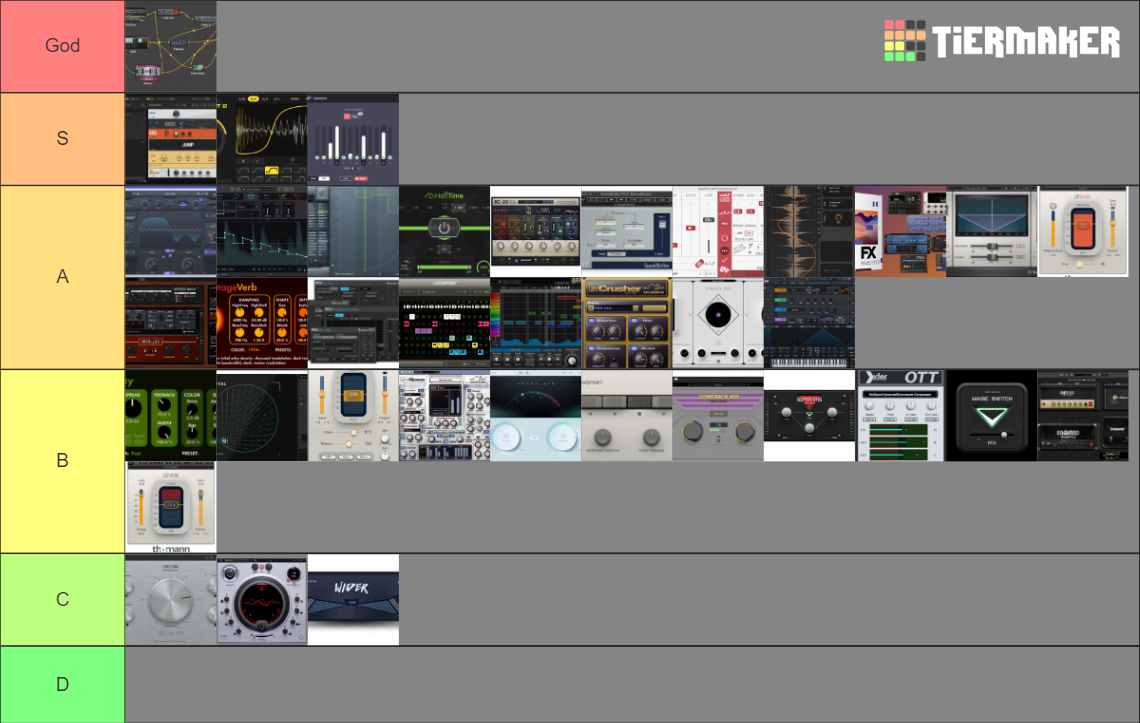Click the RC-20 Retro Color plugin image
This screenshot has height=723, width=1140.
535,231
